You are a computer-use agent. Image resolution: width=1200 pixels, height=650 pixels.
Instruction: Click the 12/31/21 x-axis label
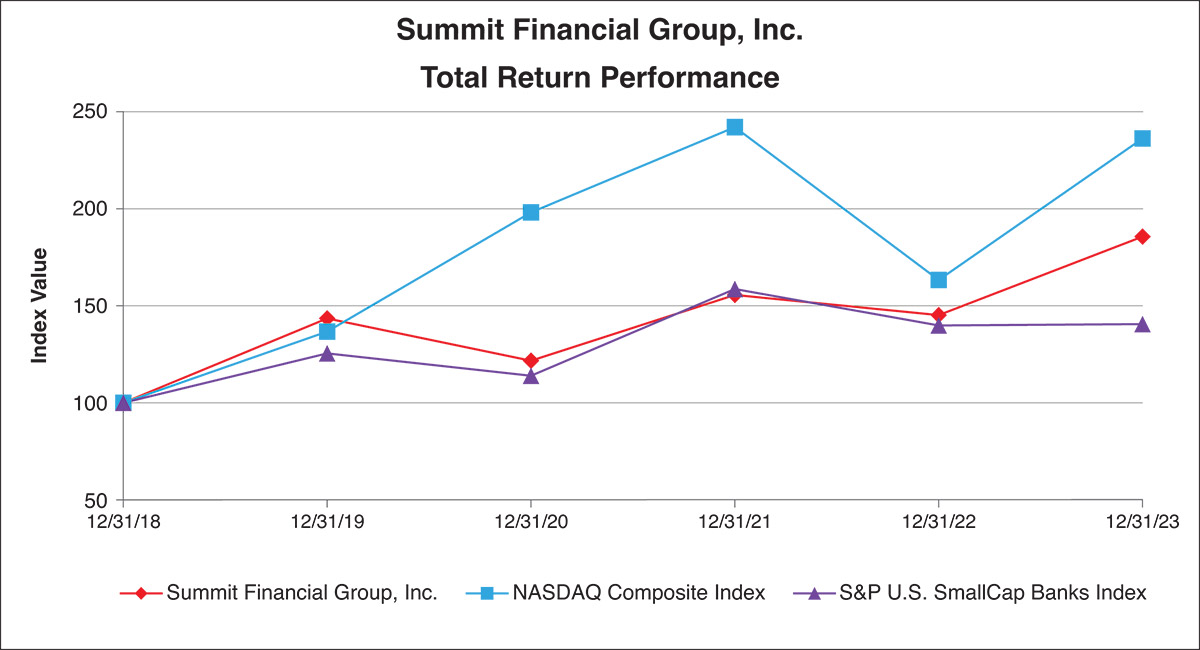click(x=735, y=520)
